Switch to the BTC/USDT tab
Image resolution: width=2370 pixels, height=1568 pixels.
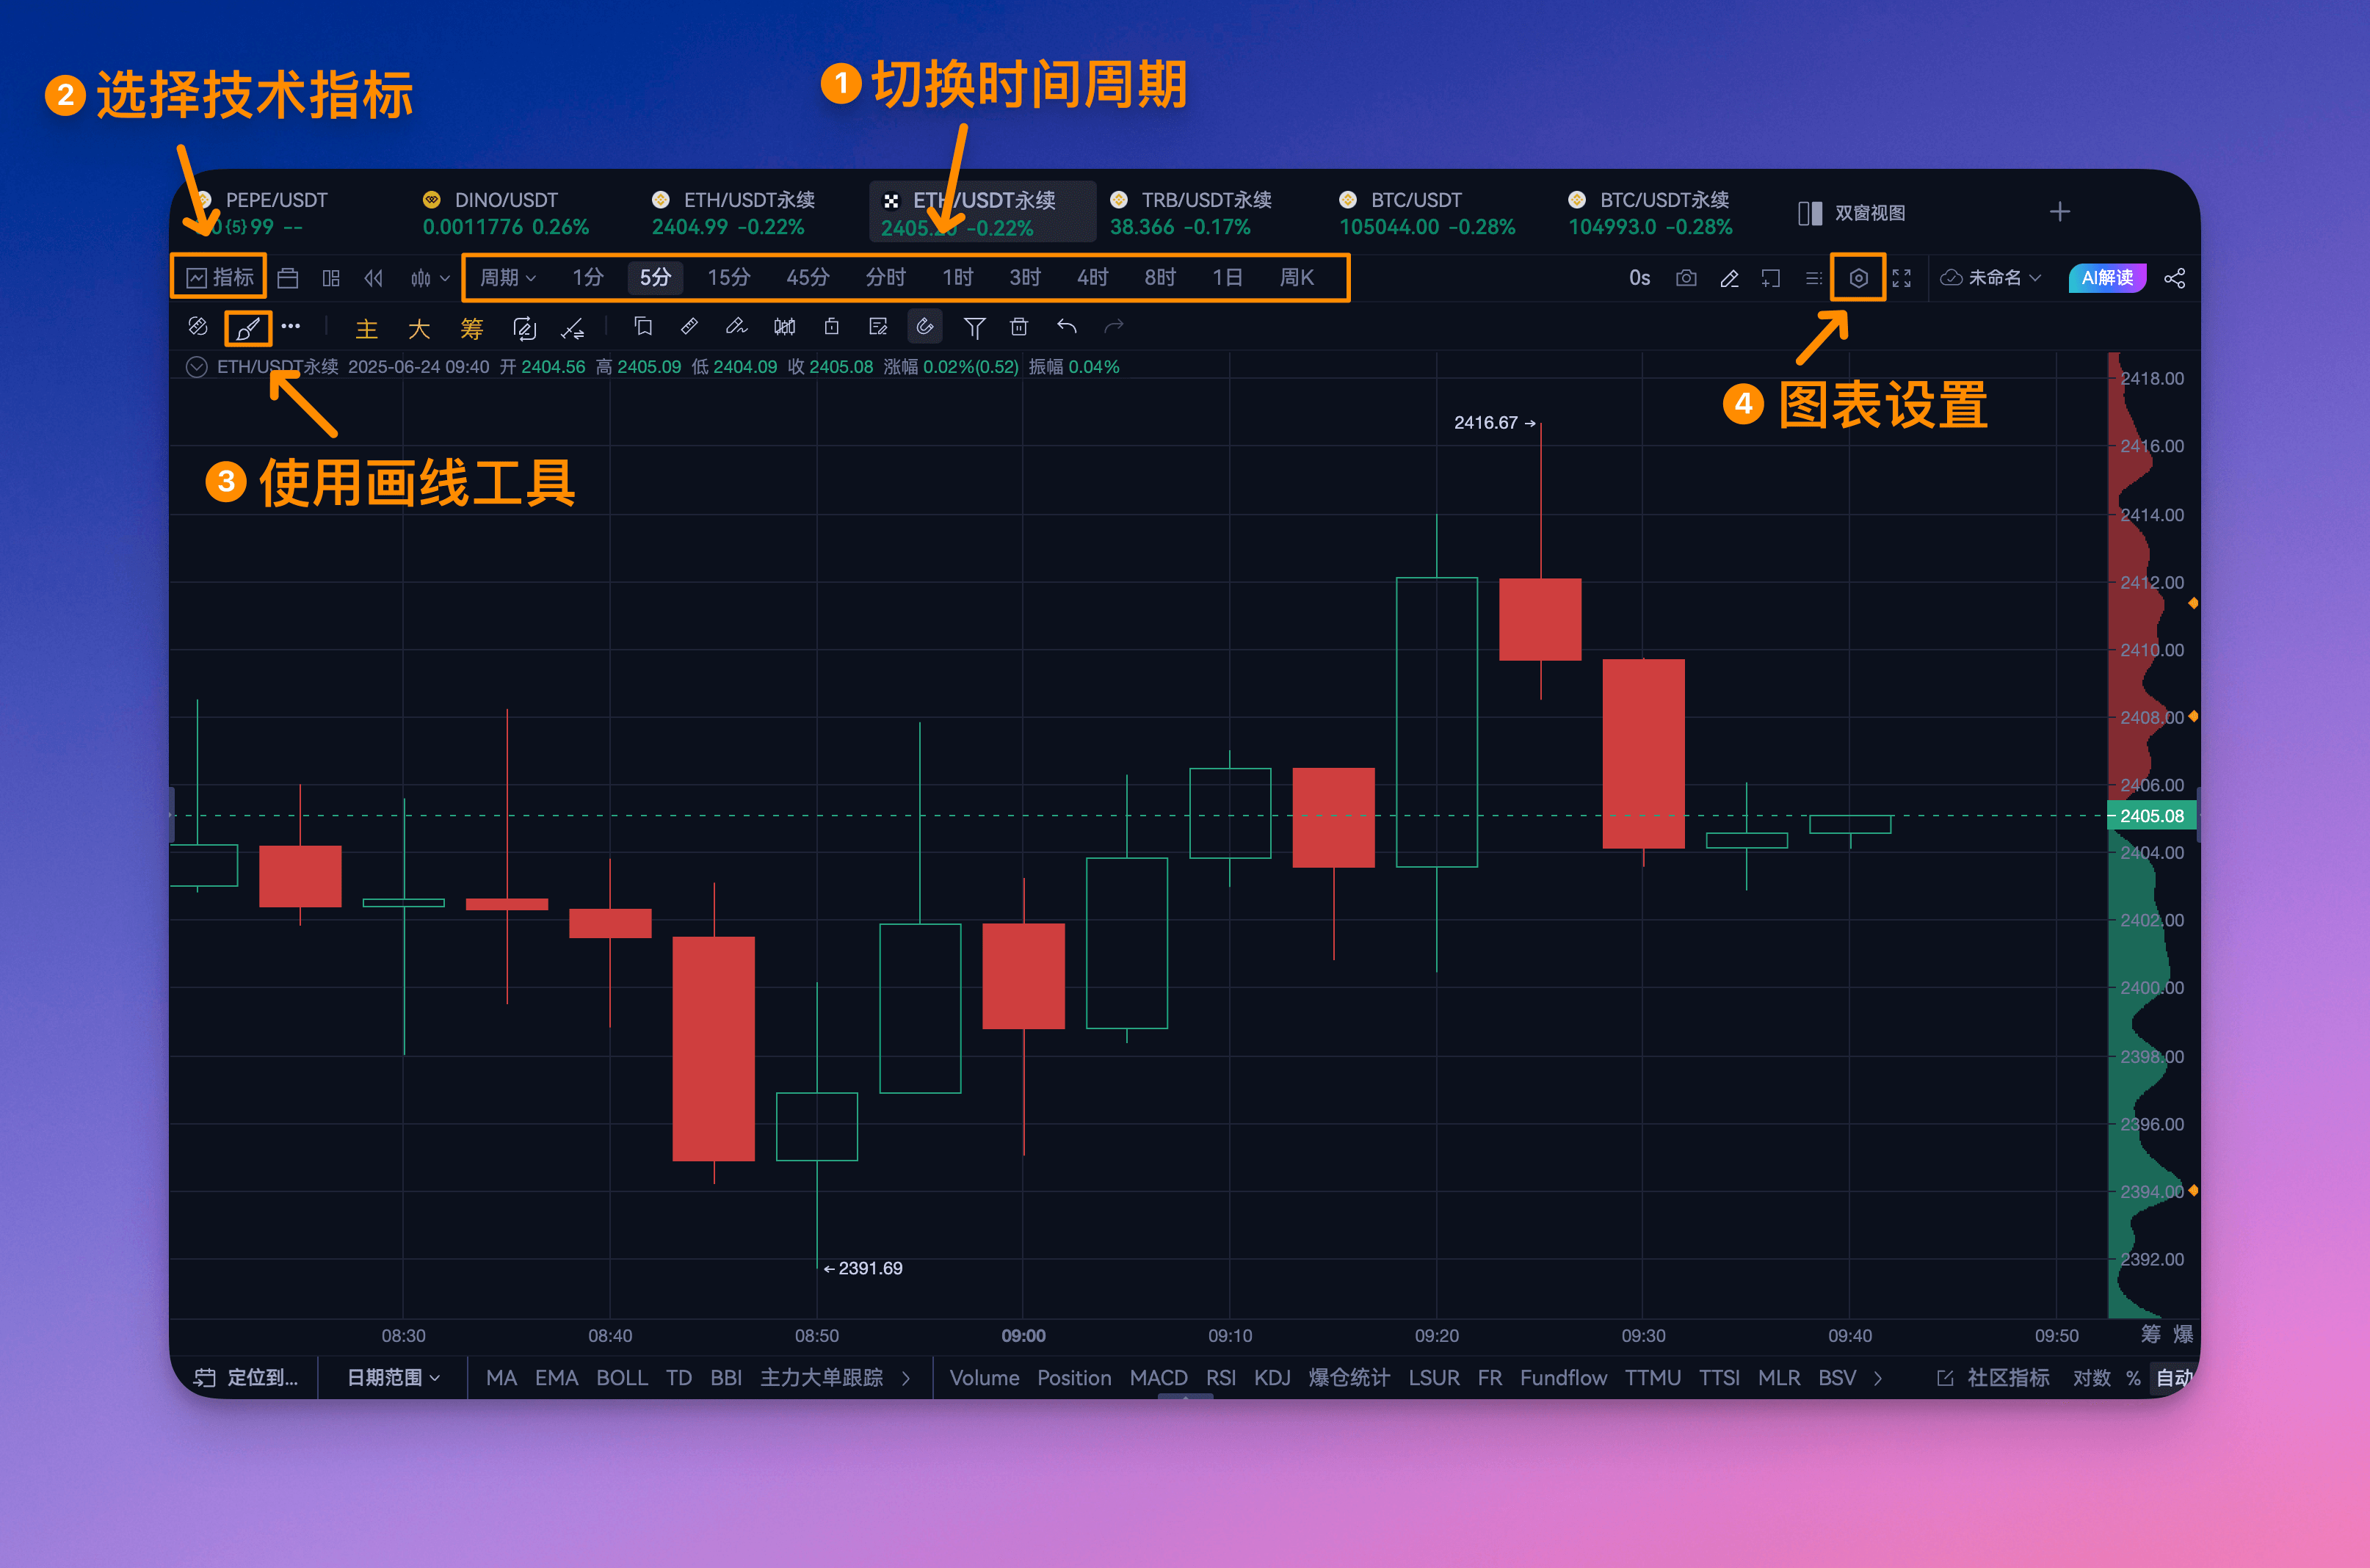(x=1427, y=213)
